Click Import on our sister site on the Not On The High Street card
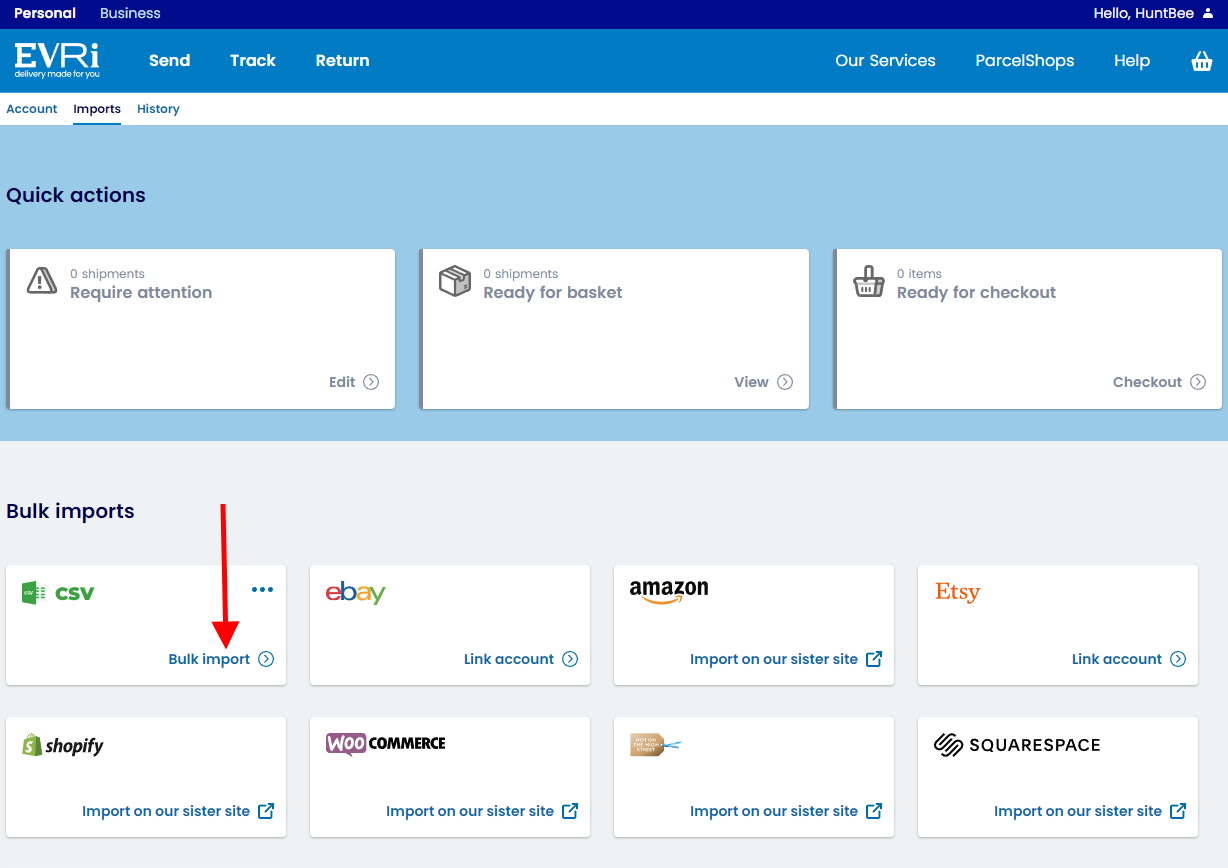Image resolution: width=1228 pixels, height=868 pixels. coord(774,811)
